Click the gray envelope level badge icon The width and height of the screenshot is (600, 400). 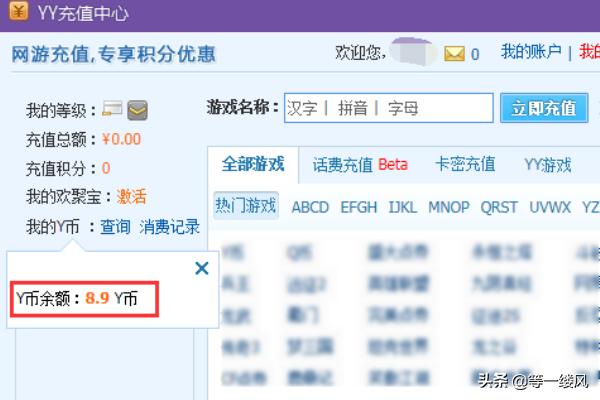point(137,110)
